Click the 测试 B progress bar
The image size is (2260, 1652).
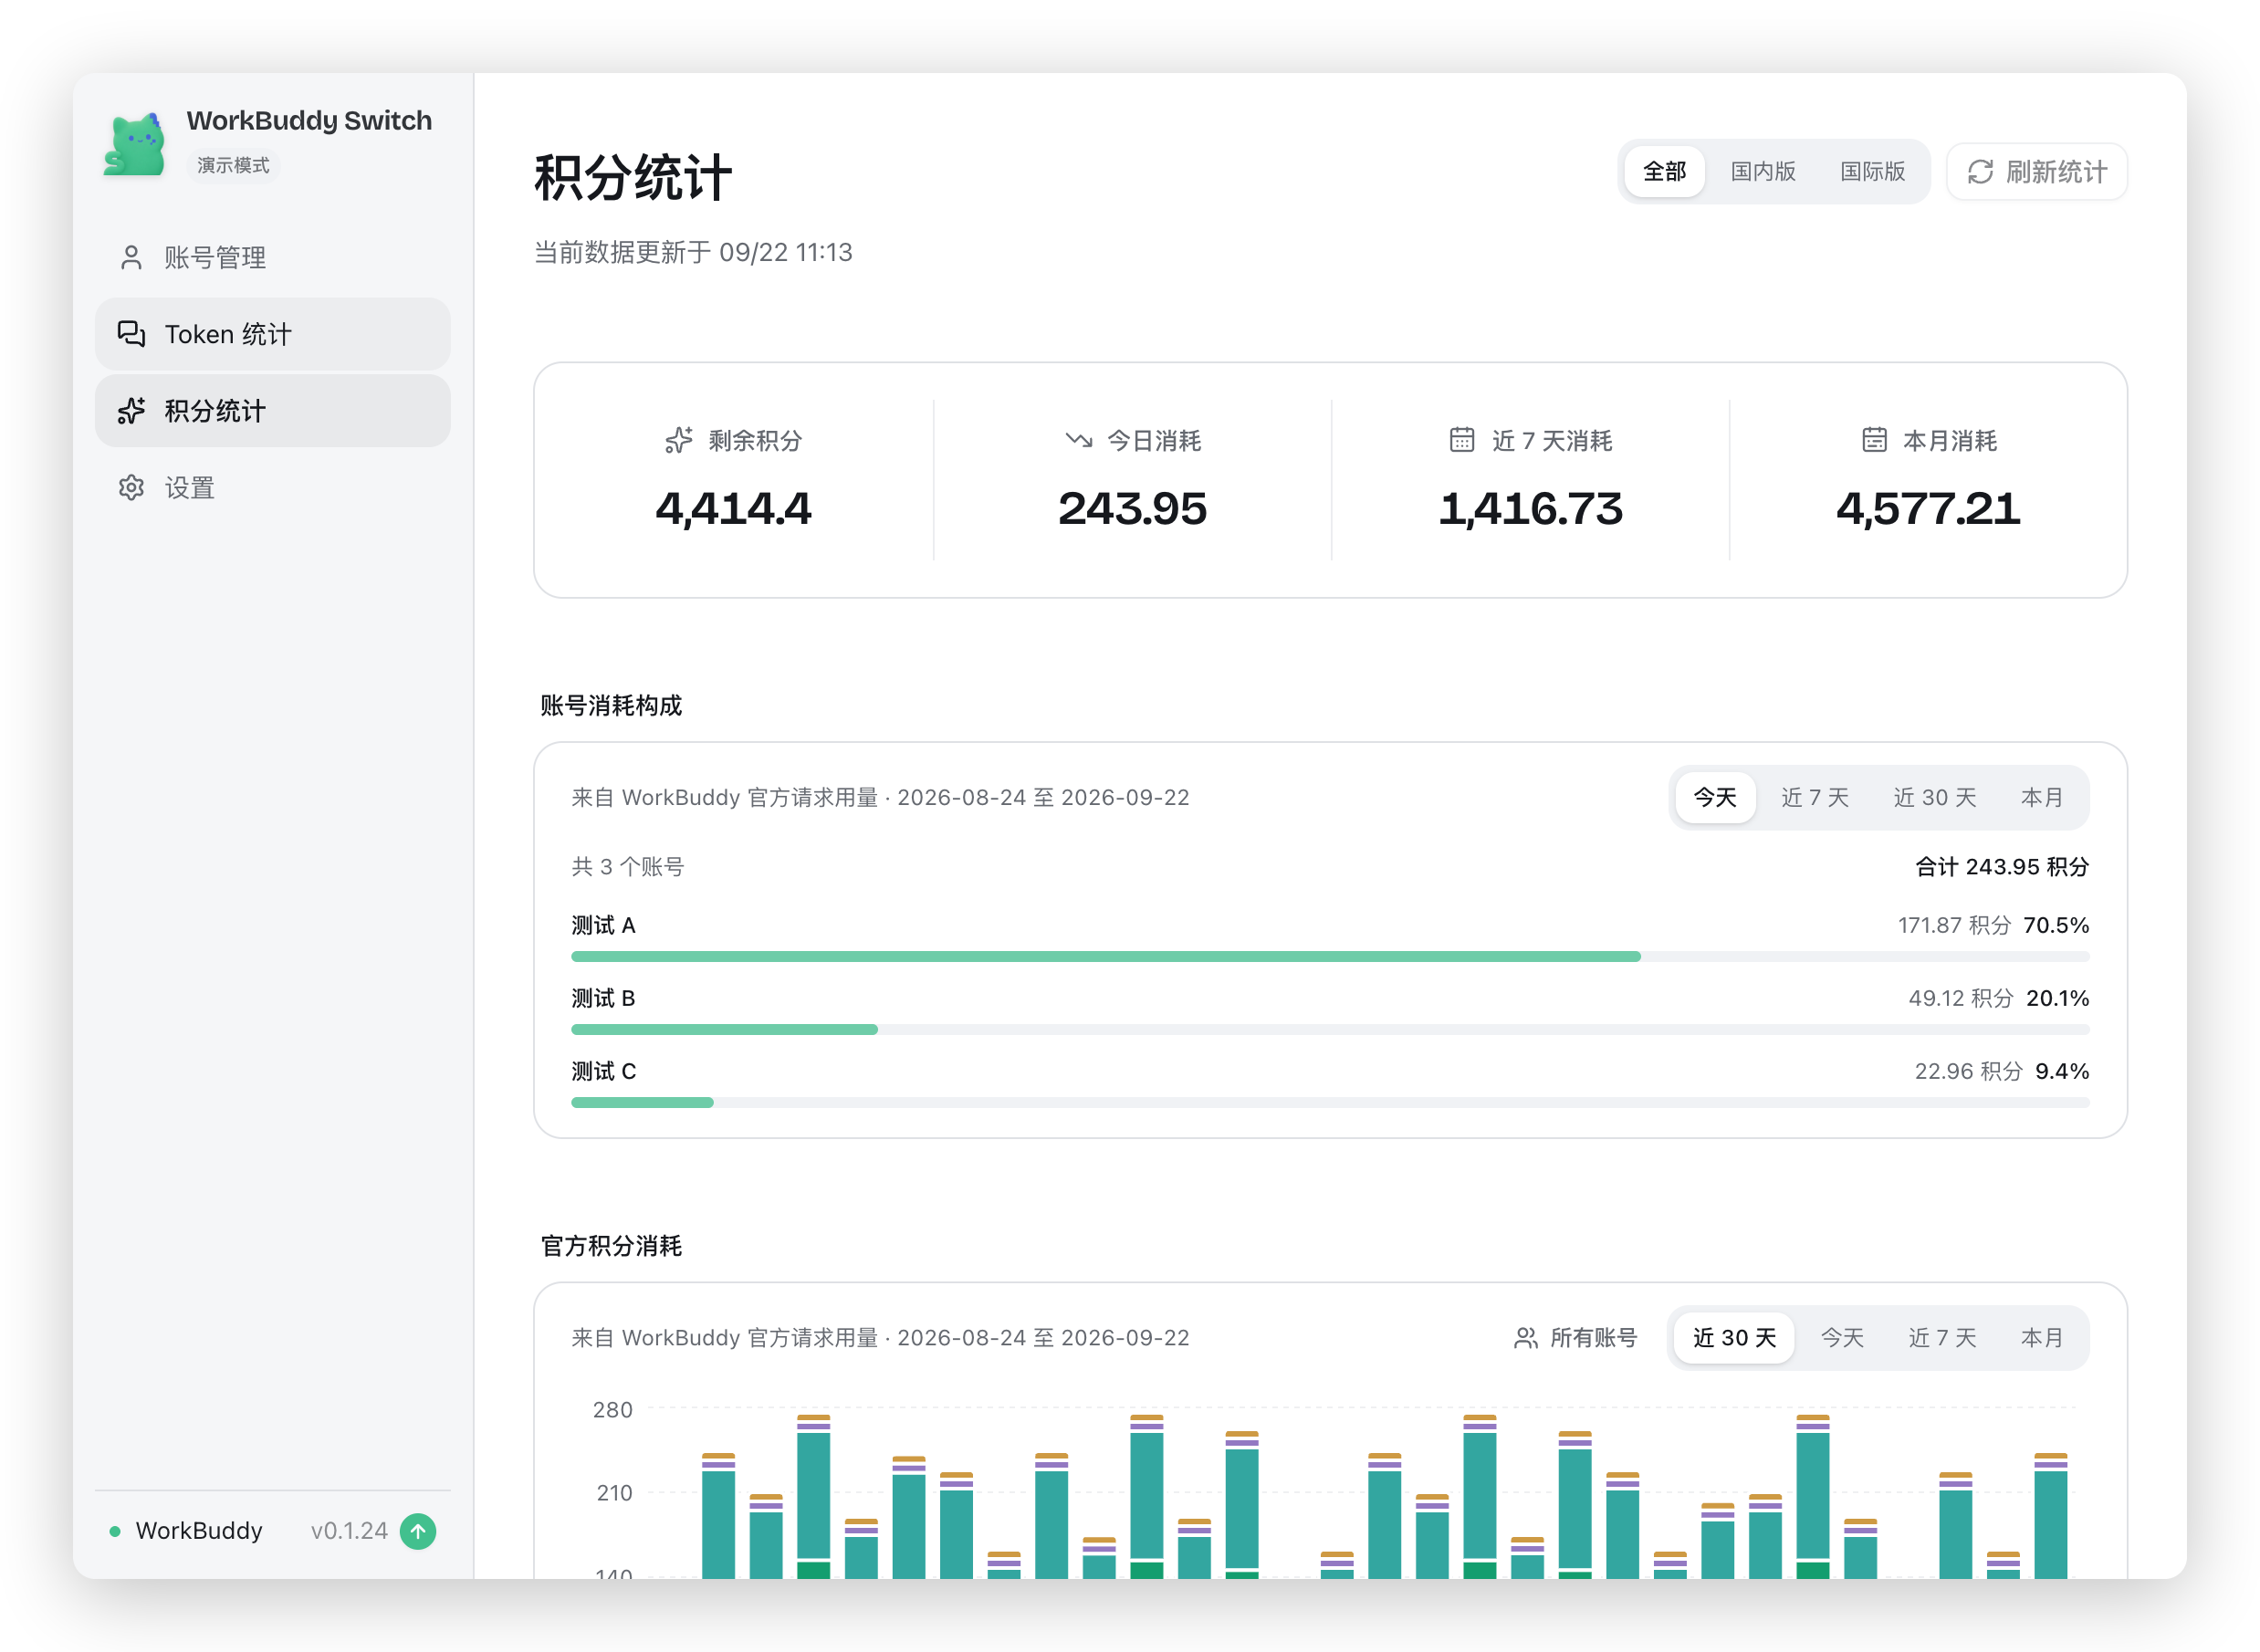click(1330, 1030)
